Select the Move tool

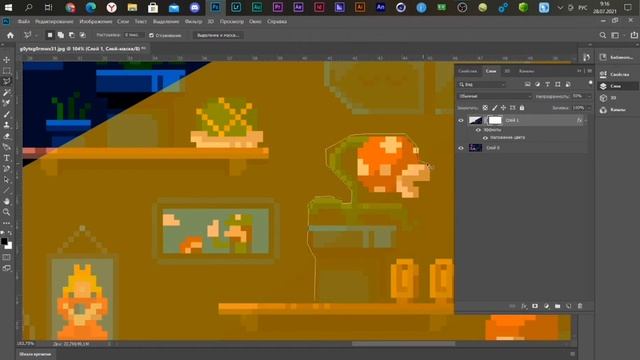7,60
